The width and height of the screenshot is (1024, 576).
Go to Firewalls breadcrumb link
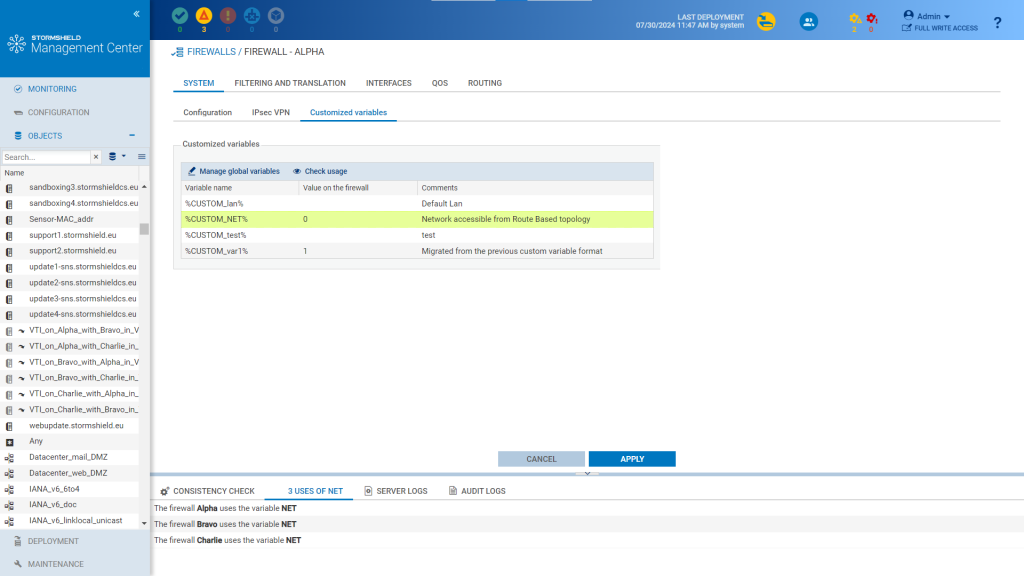click(x=211, y=52)
